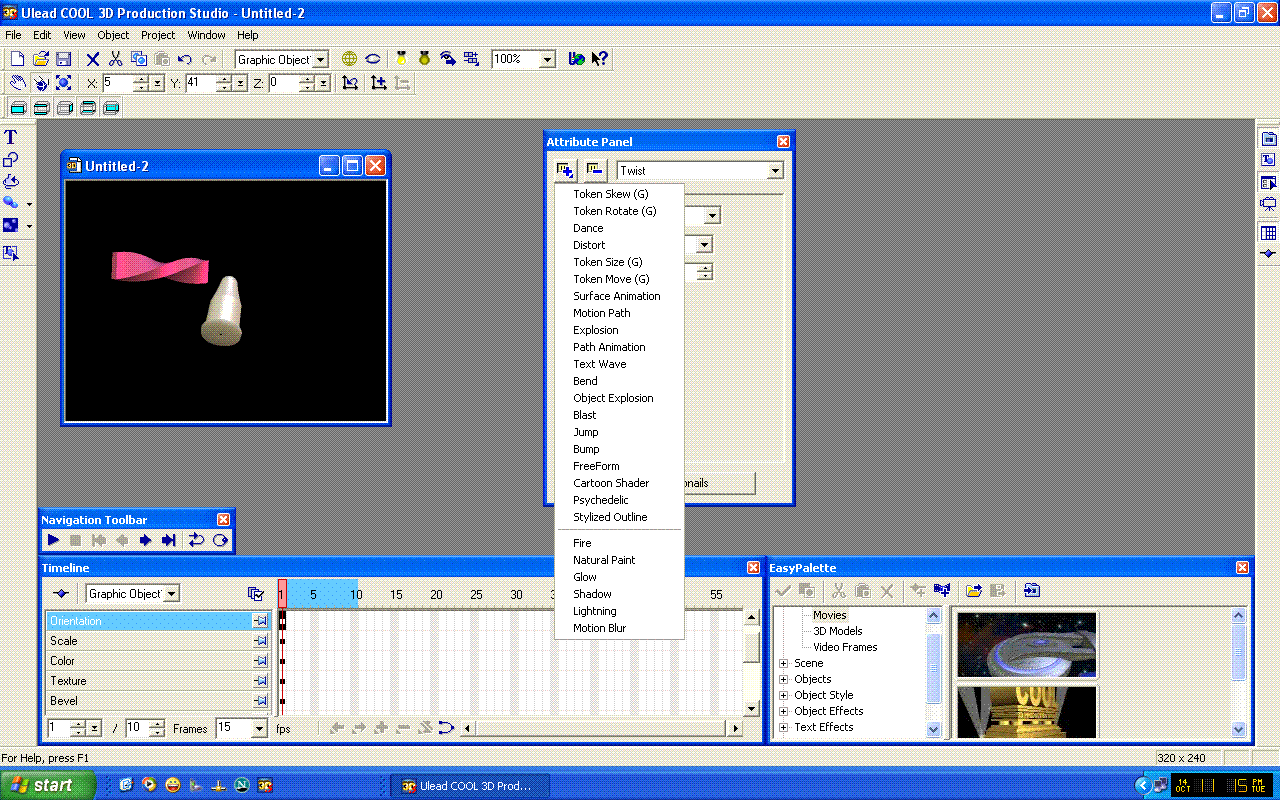Image resolution: width=1280 pixels, height=800 pixels.
Task: Click the grid icon in right sidebar
Action: point(1268,233)
